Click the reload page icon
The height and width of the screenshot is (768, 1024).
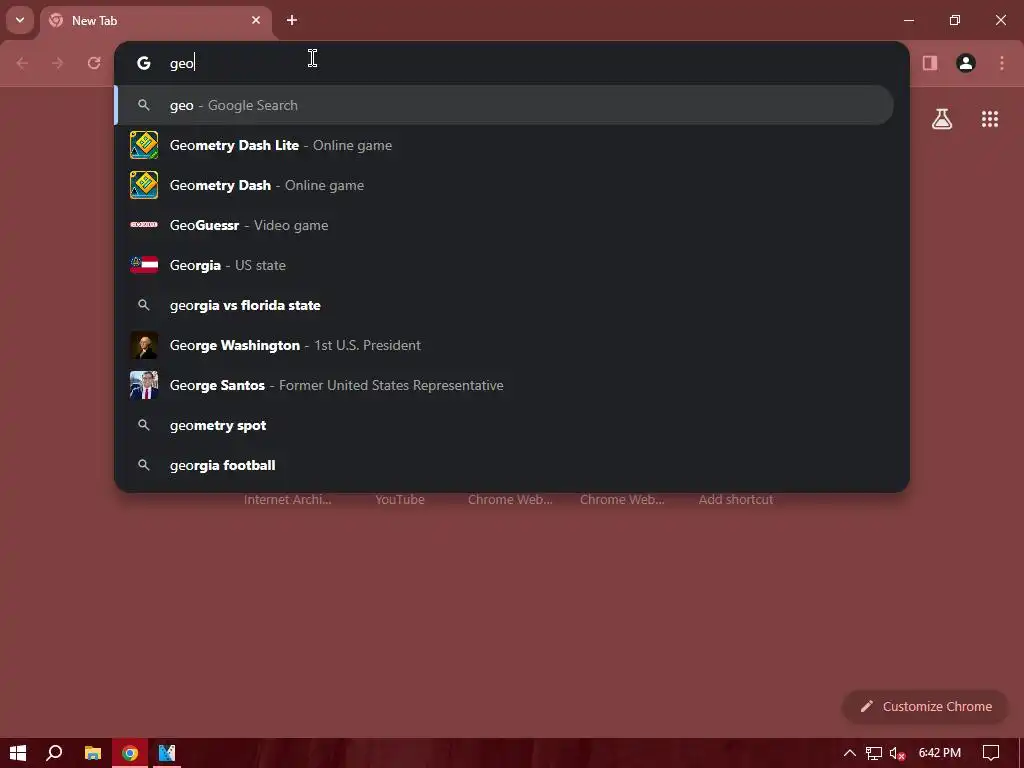[94, 63]
